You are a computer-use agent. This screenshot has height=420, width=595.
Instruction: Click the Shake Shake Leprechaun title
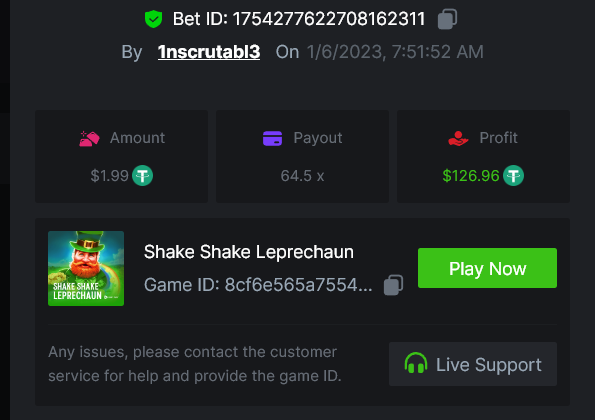[x=249, y=252]
